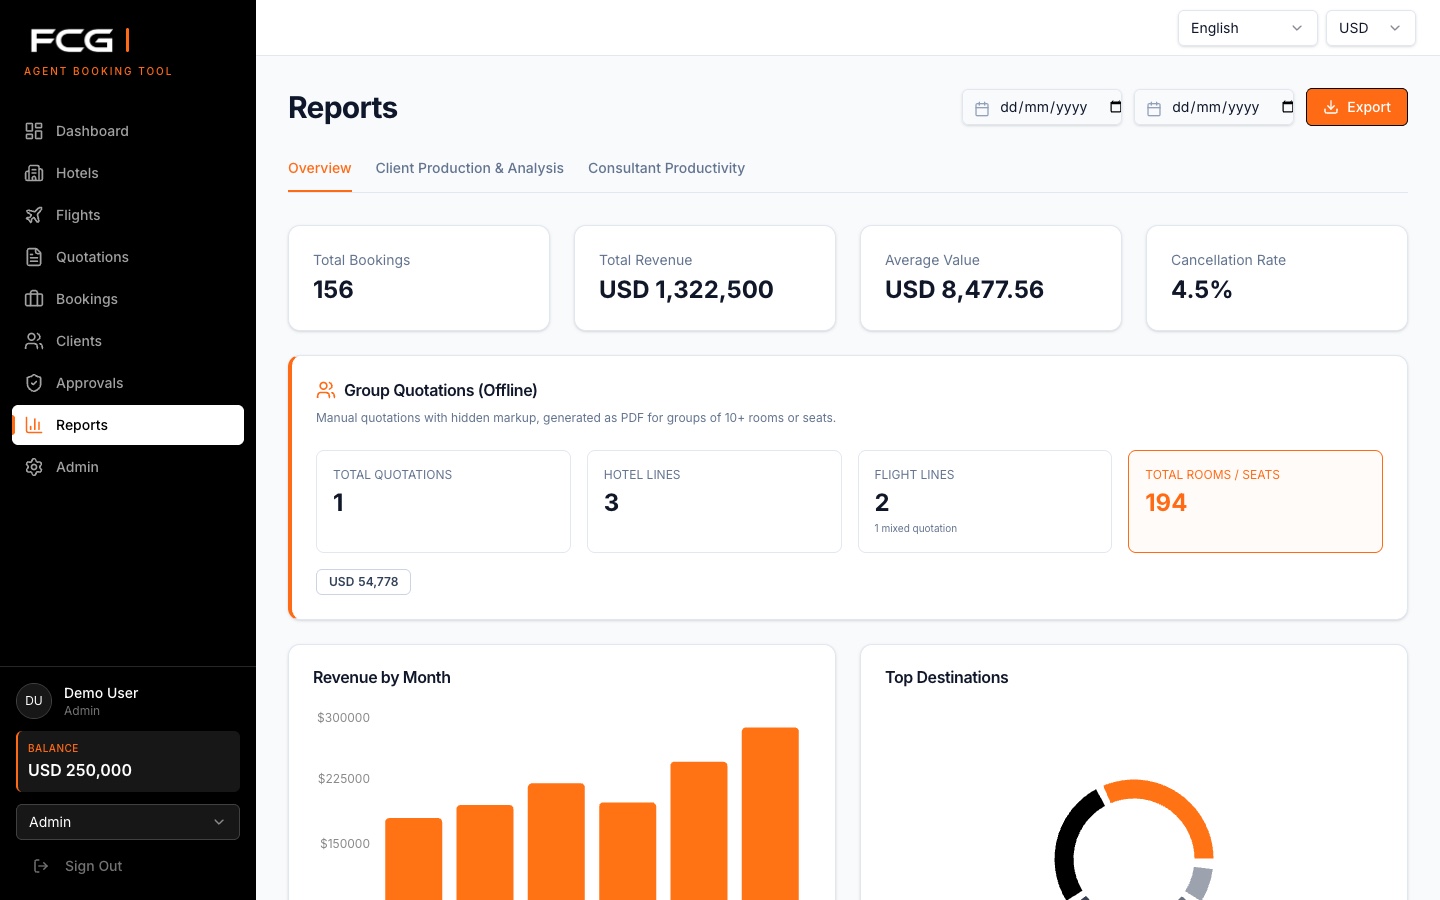Click the Admin gear icon
Viewport: 1440px width, 900px height.
[34, 467]
